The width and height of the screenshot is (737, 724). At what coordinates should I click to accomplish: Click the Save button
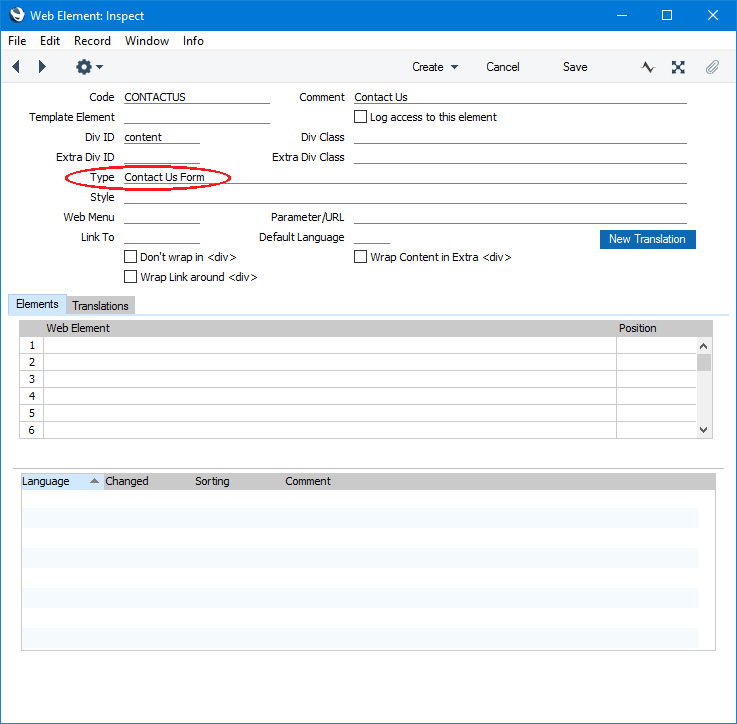pos(575,67)
